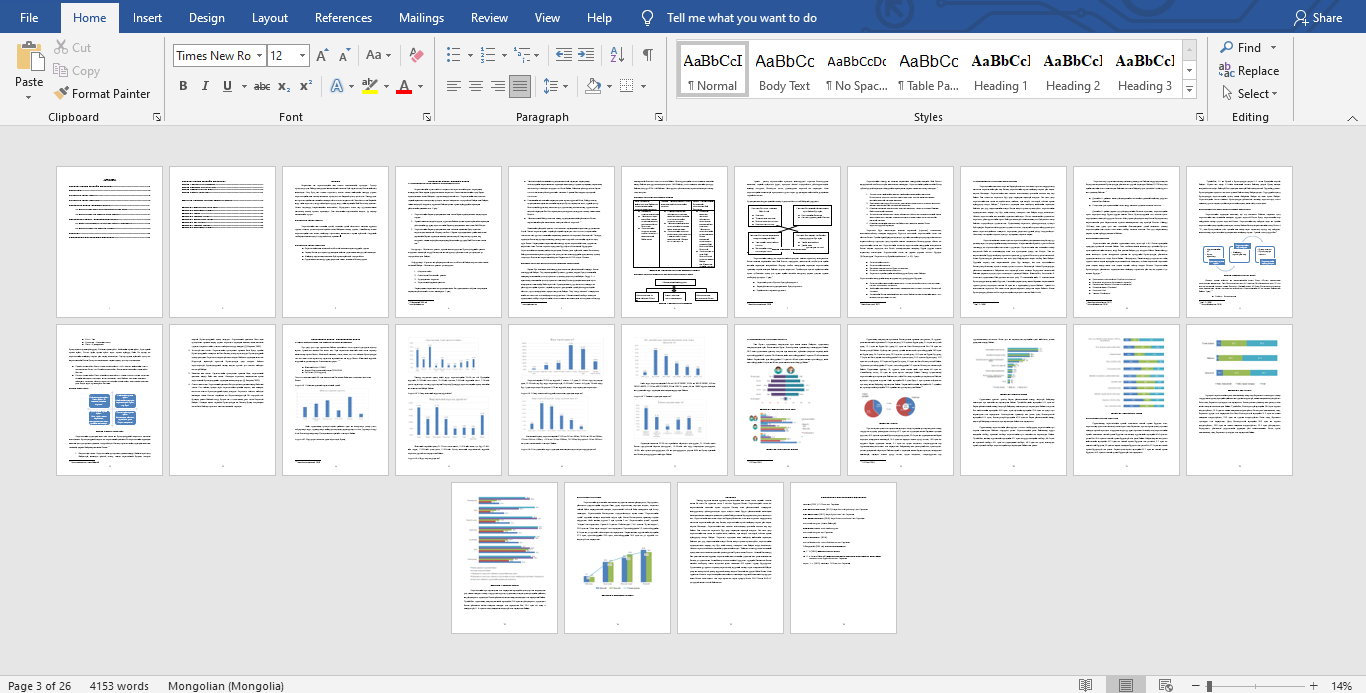Click the Share button
Screen dimensions: 1366x693
pyautogui.click(x=1317, y=18)
